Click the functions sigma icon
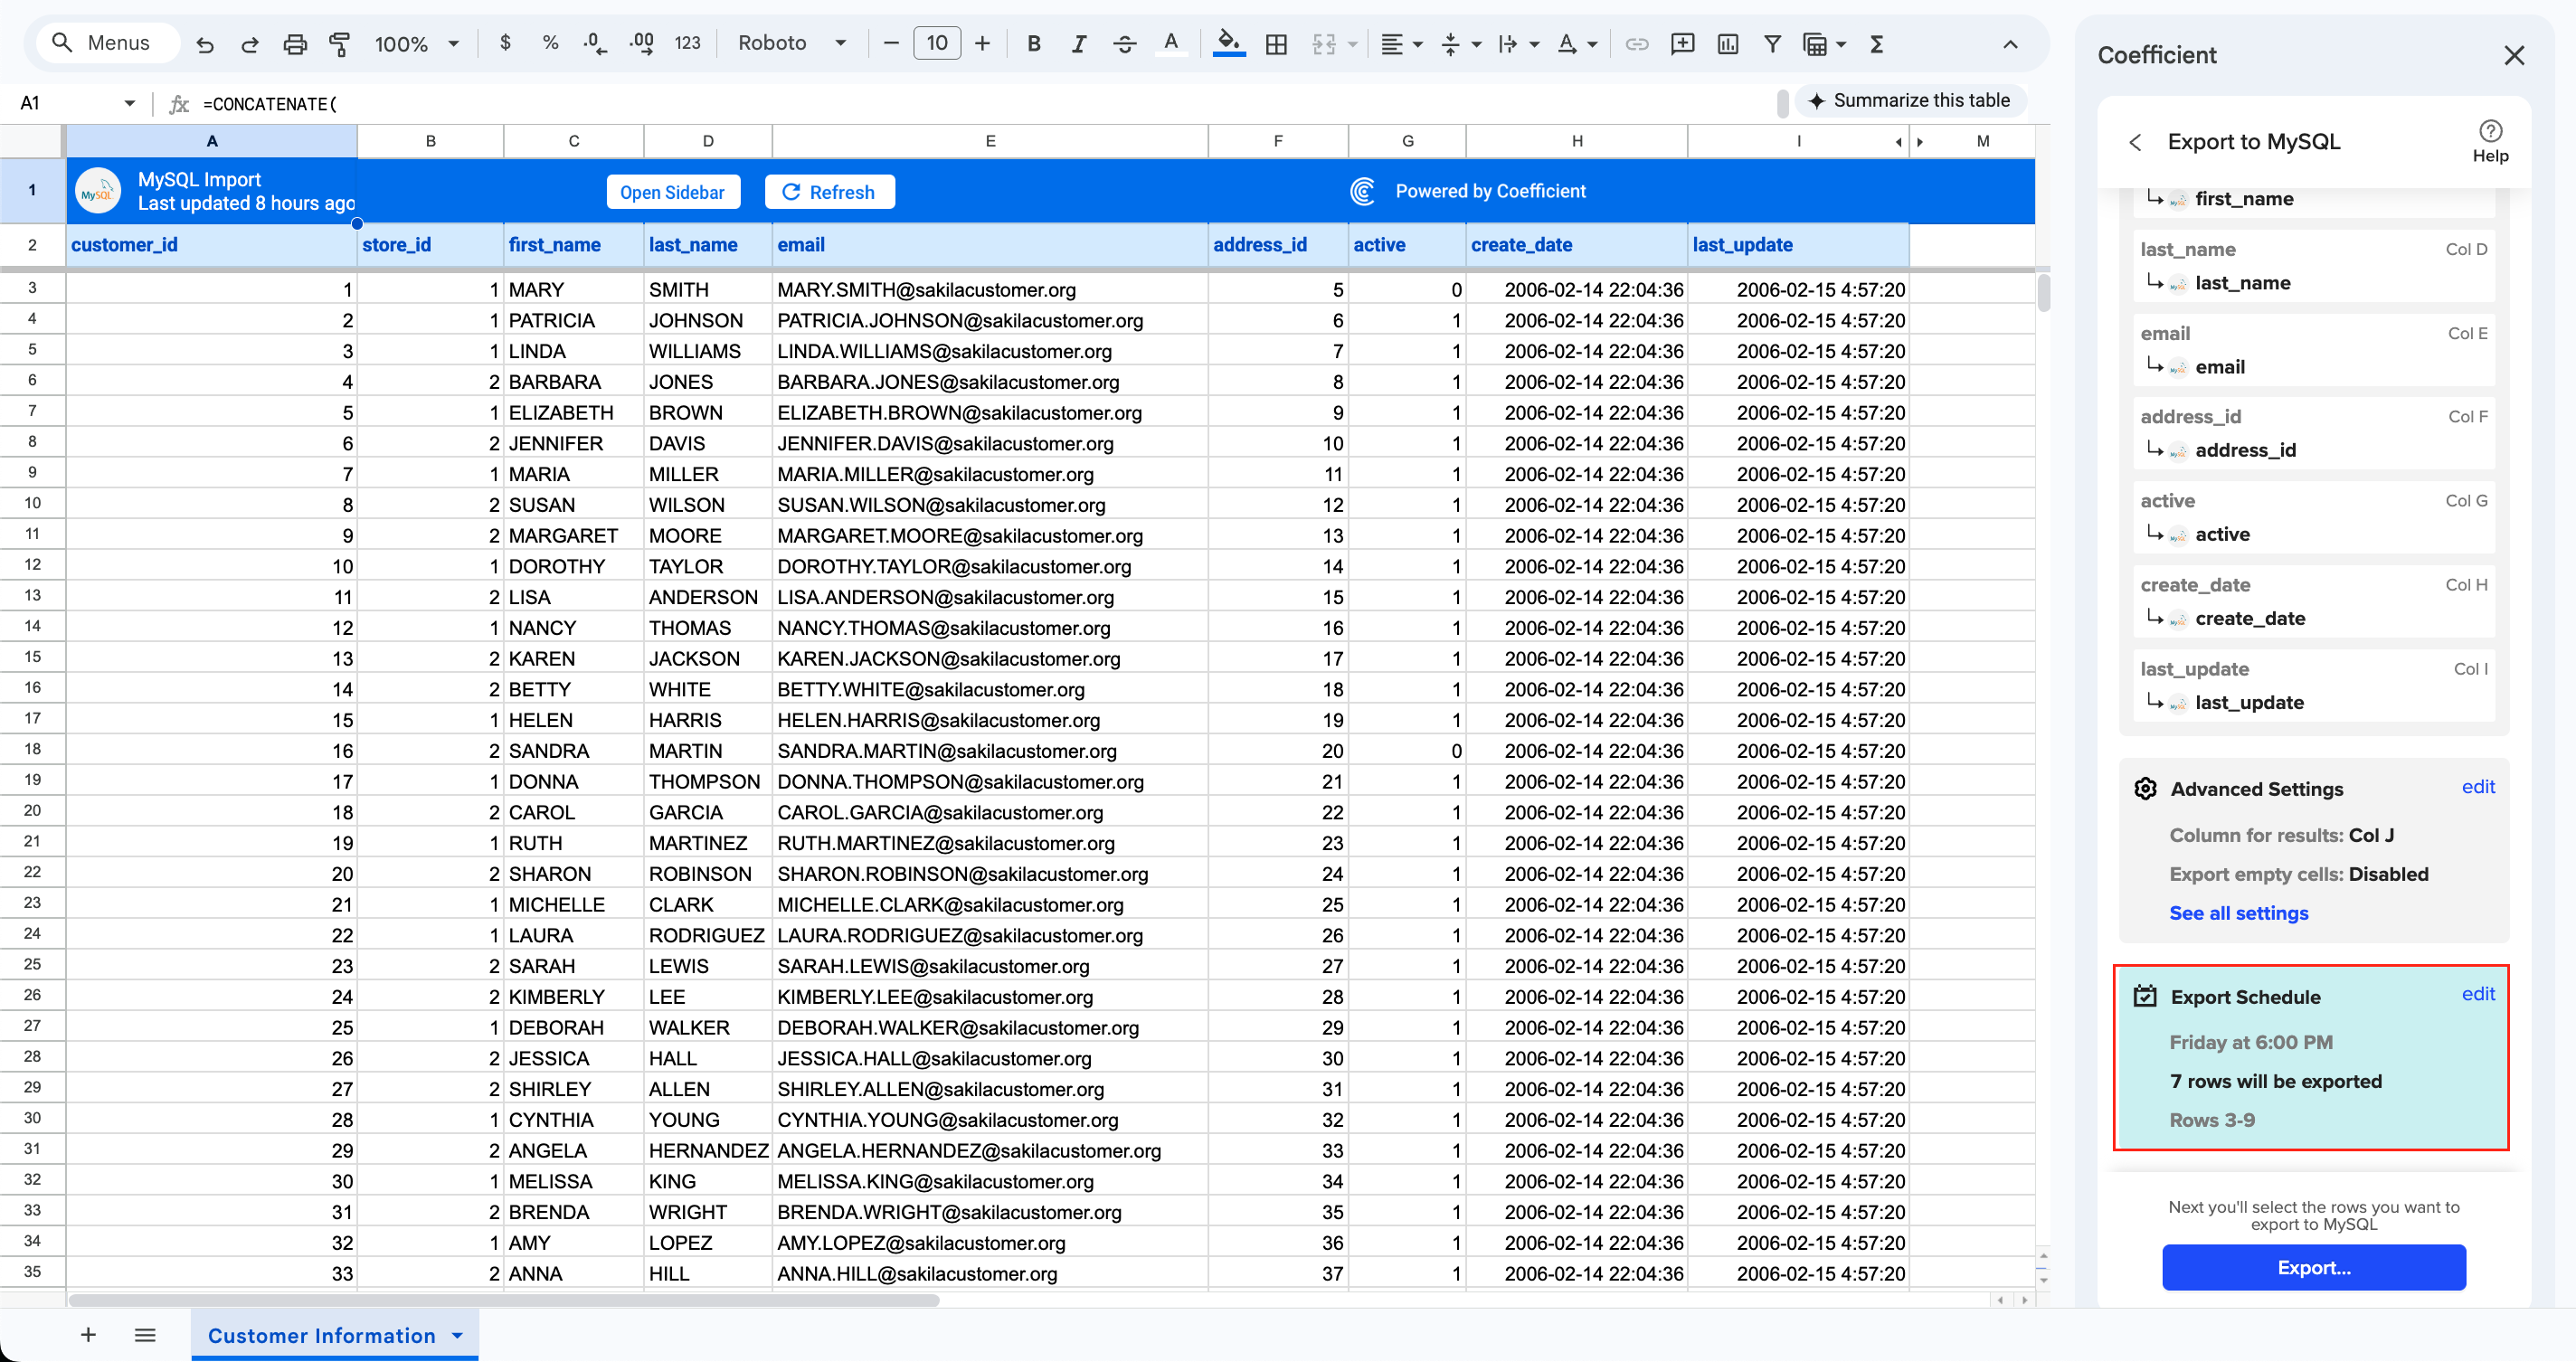The image size is (2576, 1362). (1878, 43)
